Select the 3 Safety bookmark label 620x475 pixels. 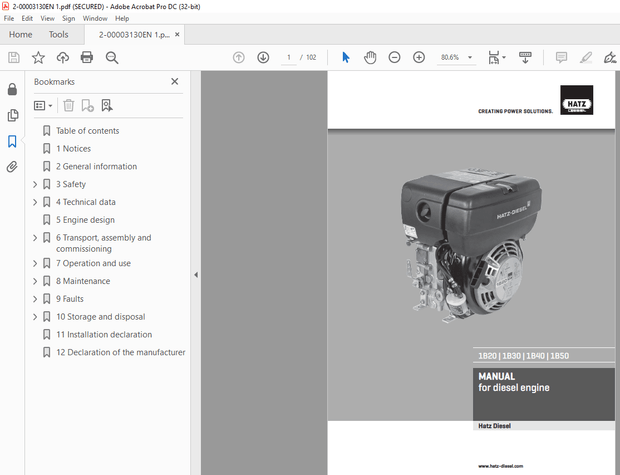(x=71, y=184)
